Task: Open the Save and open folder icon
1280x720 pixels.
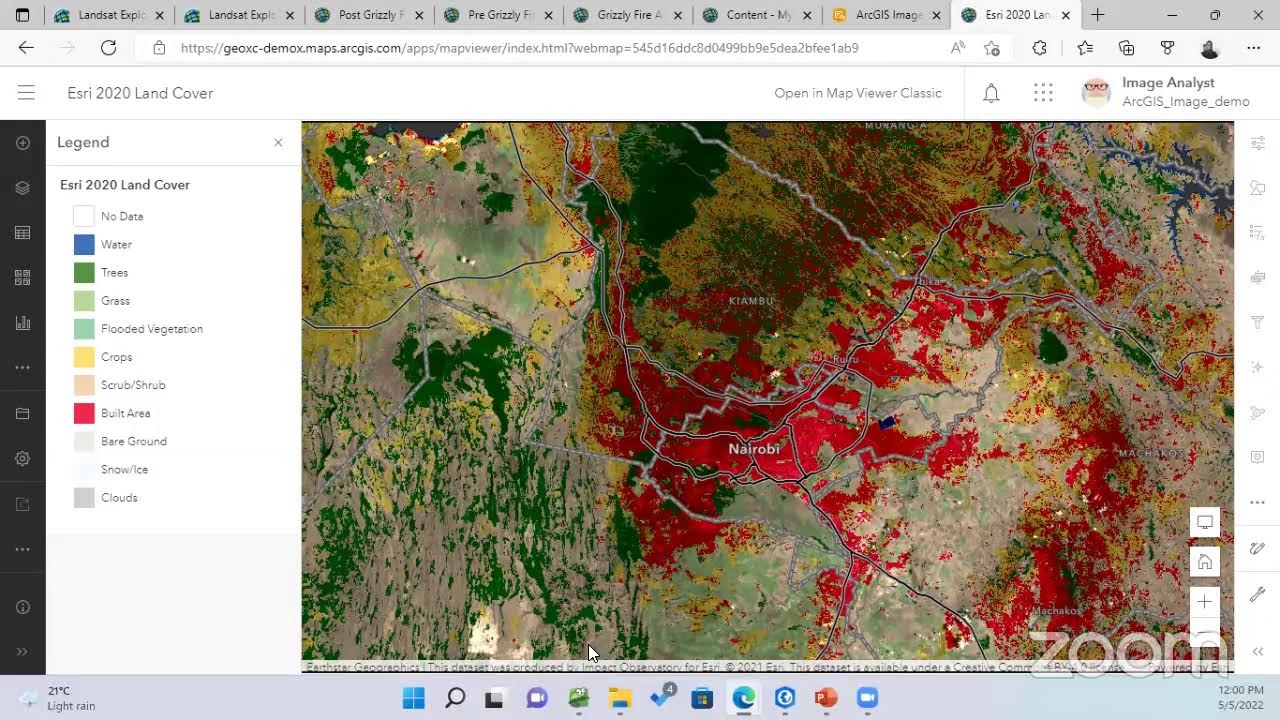Action: point(22,414)
